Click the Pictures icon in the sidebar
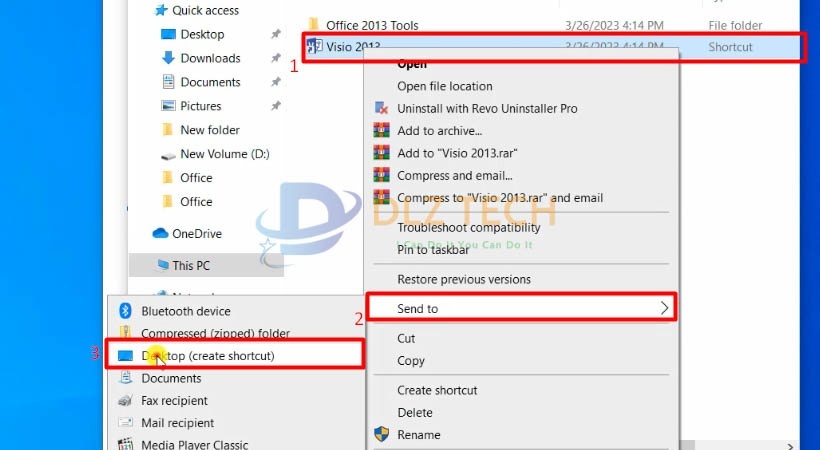Screen dimensions: 820x450 [x=168, y=106]
